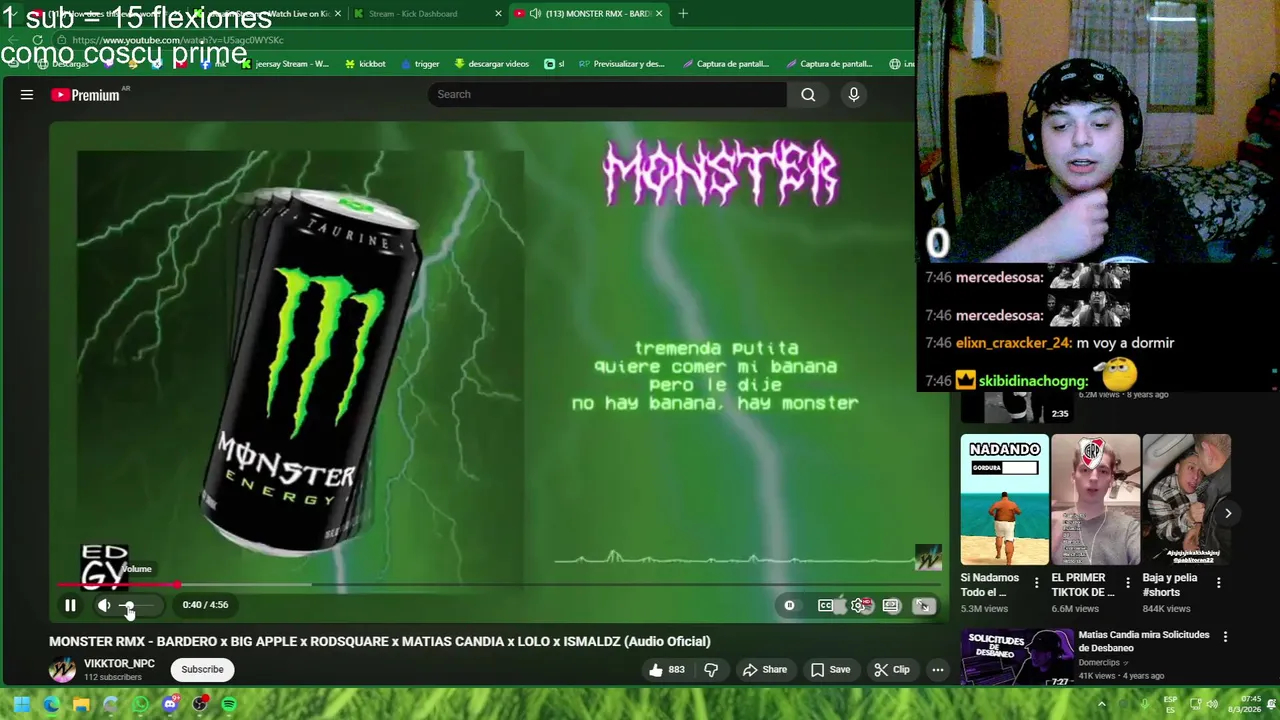Select the MONSTER RMX browser tab
The height and width of the screenshot is (720, 1280).
pyautogui.click(x=588, y=14)
